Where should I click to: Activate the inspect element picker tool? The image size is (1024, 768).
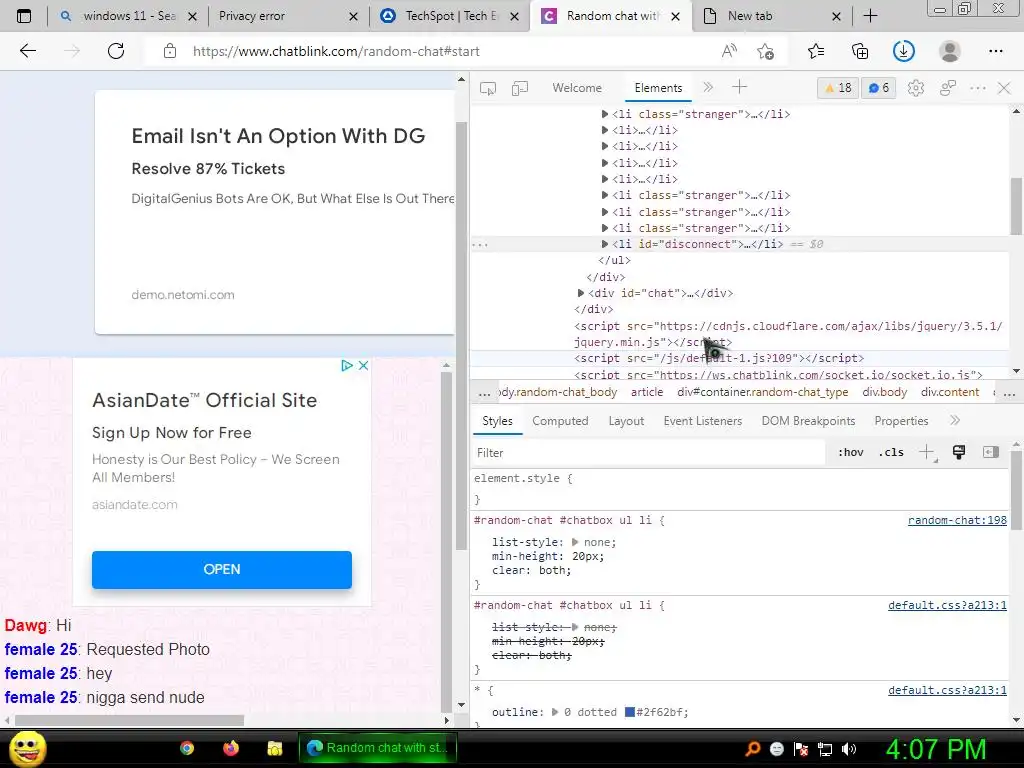tap(487, 88)
